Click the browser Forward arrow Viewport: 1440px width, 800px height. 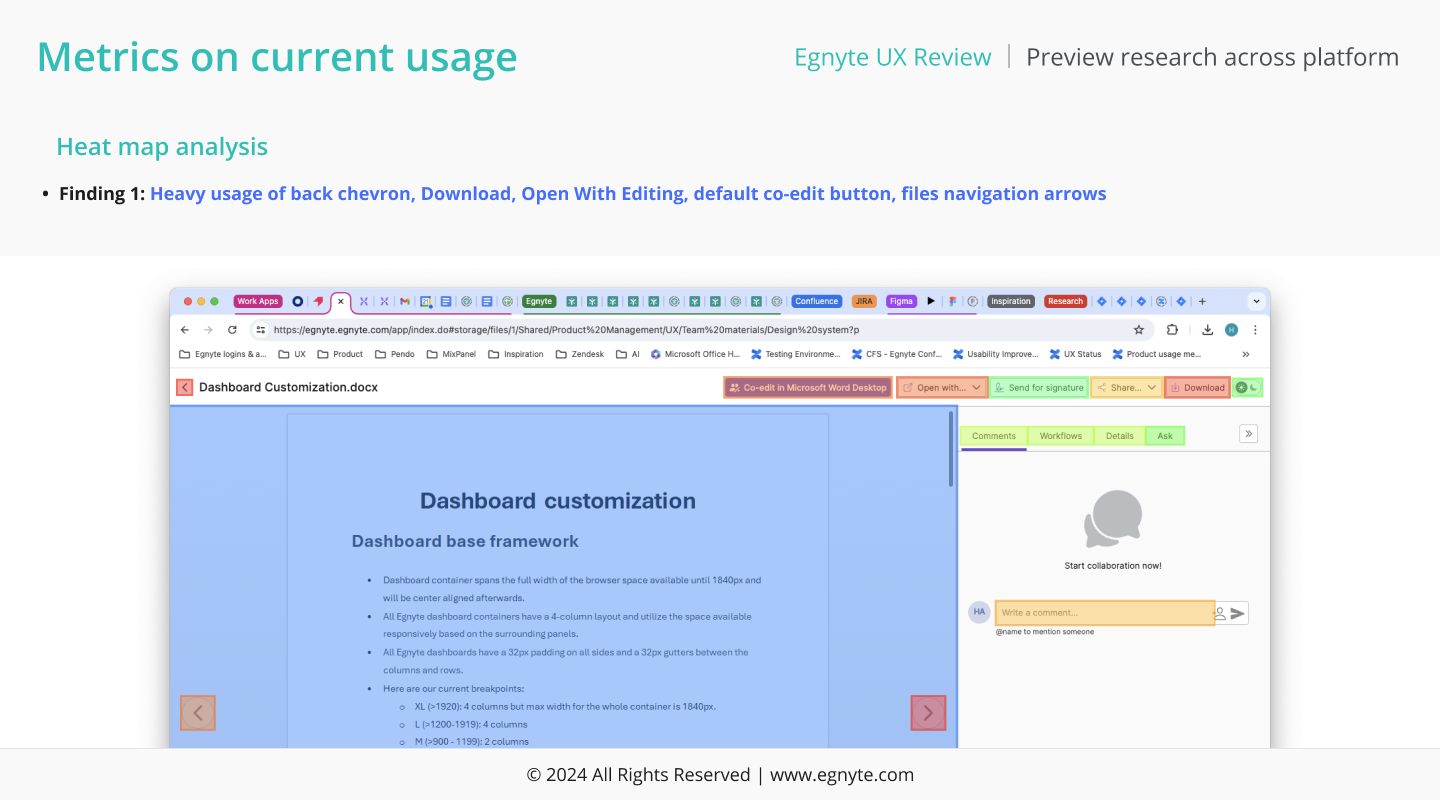pos(208,329)
